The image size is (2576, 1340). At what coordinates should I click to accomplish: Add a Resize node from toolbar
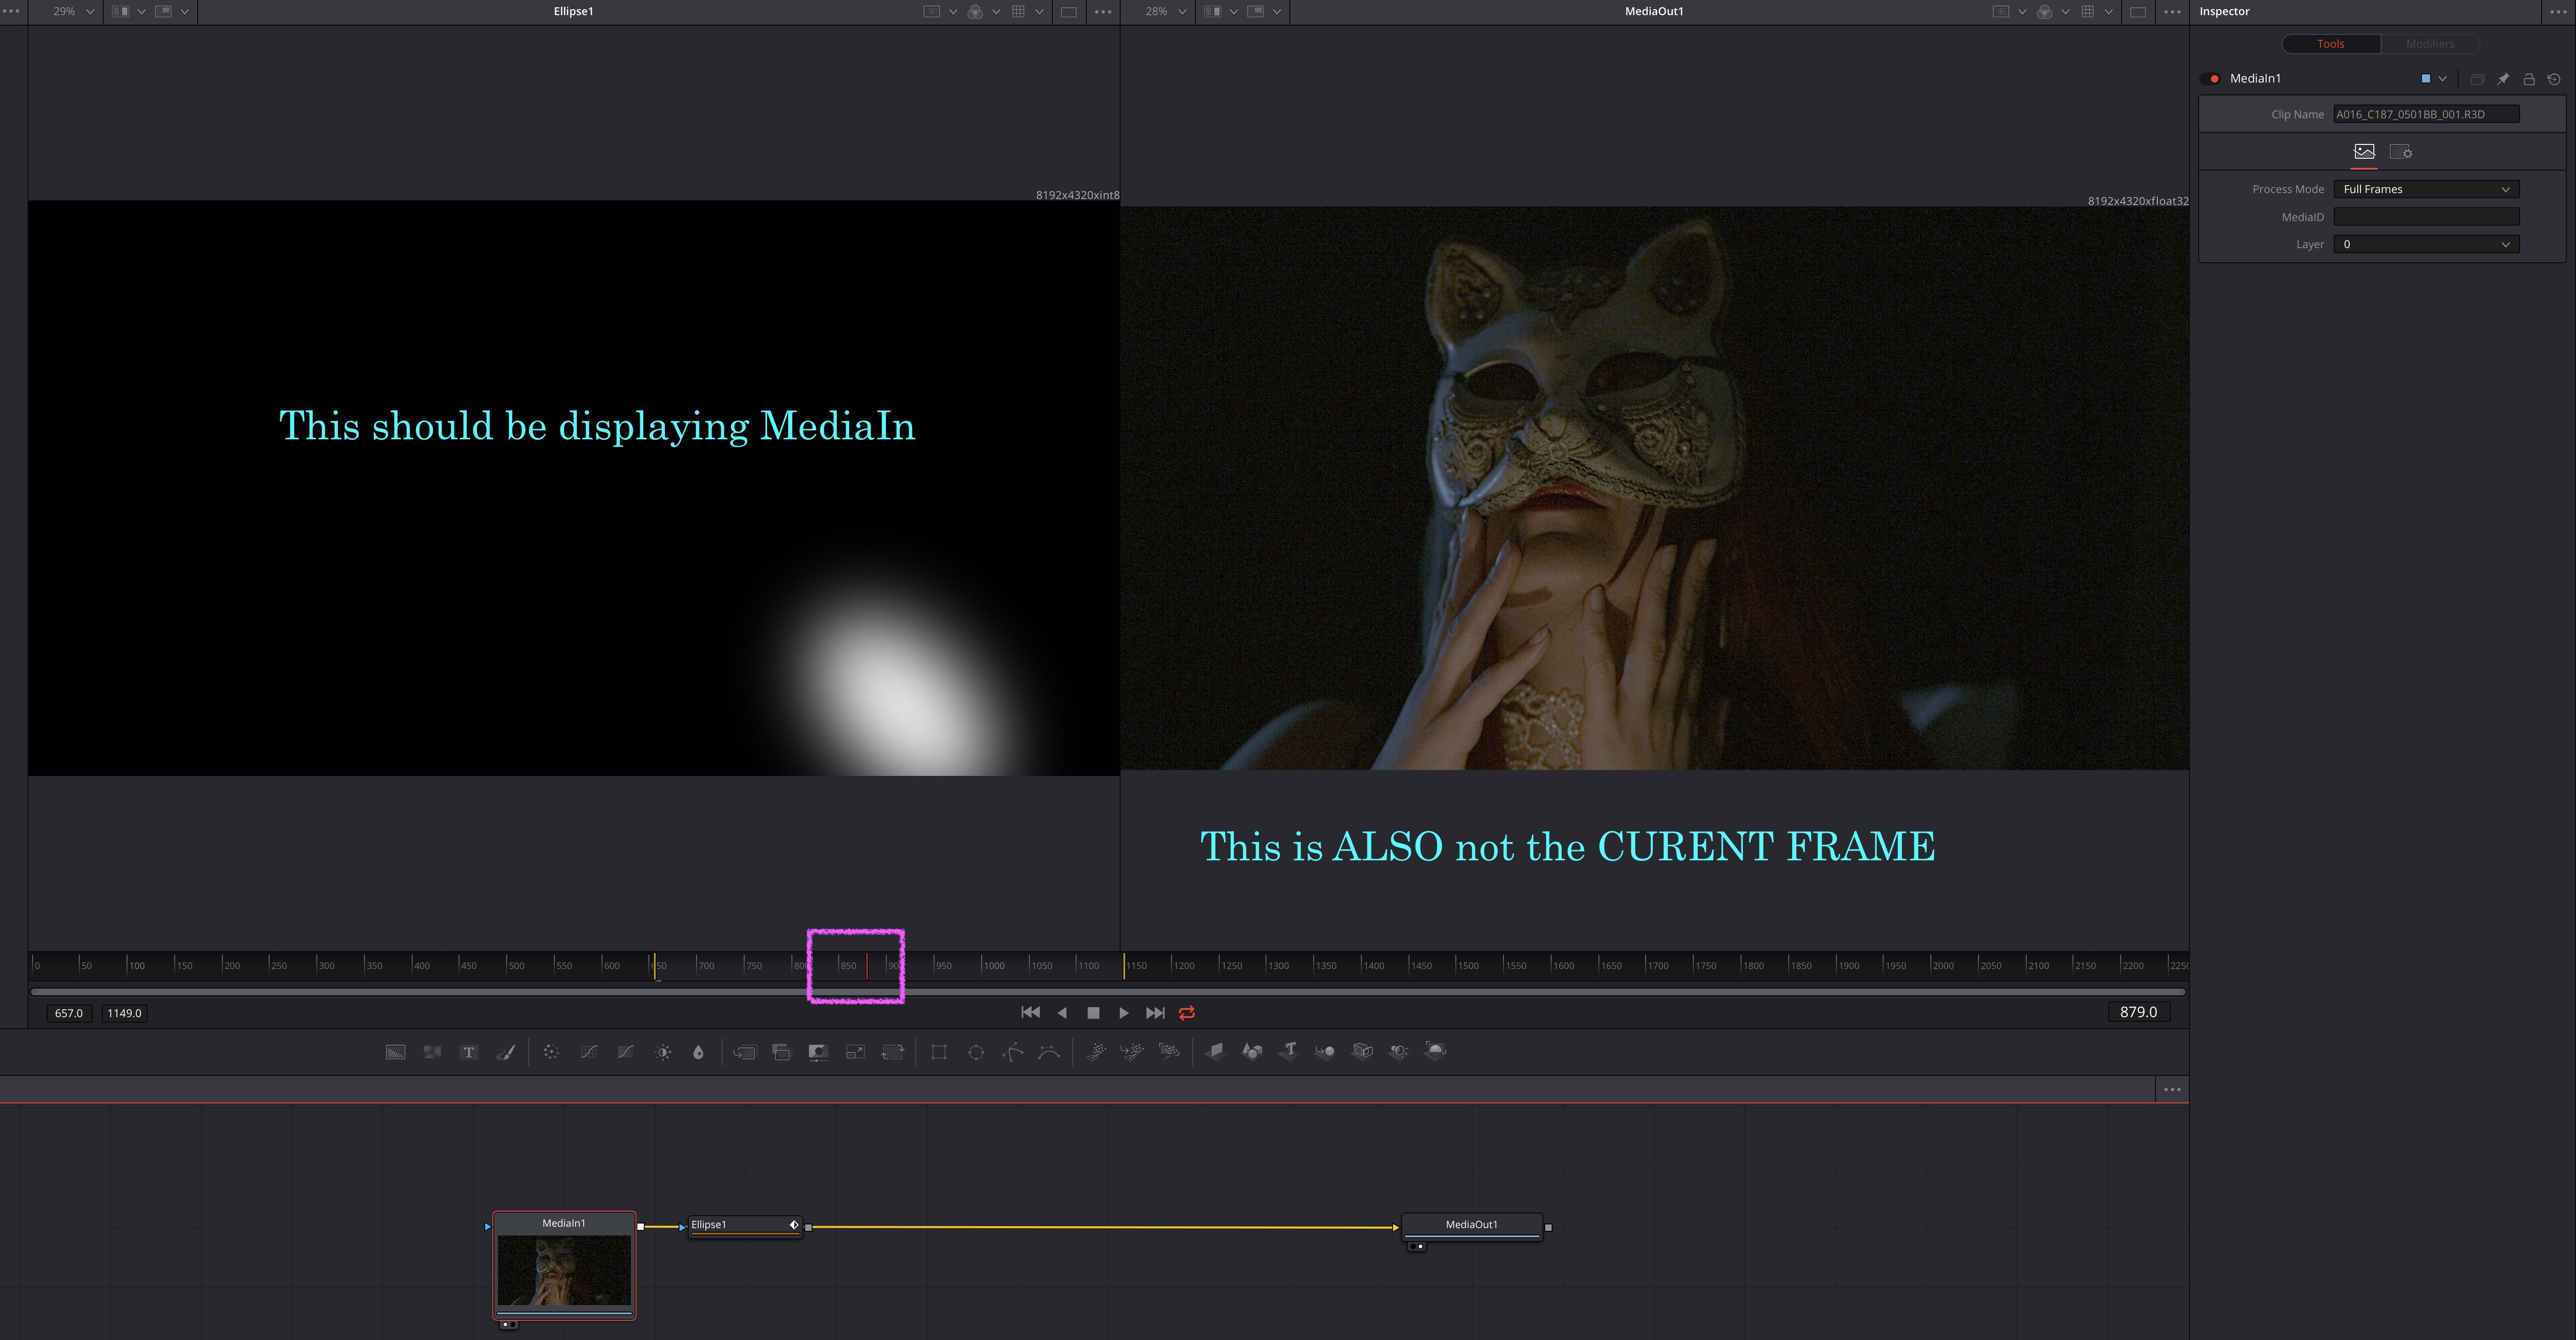855,1052
